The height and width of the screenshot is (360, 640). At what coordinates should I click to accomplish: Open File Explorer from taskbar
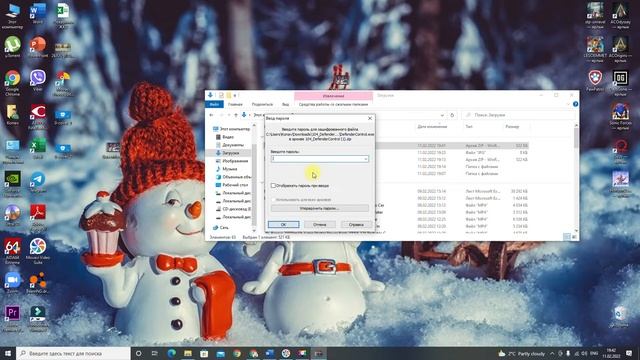point(188,353)
